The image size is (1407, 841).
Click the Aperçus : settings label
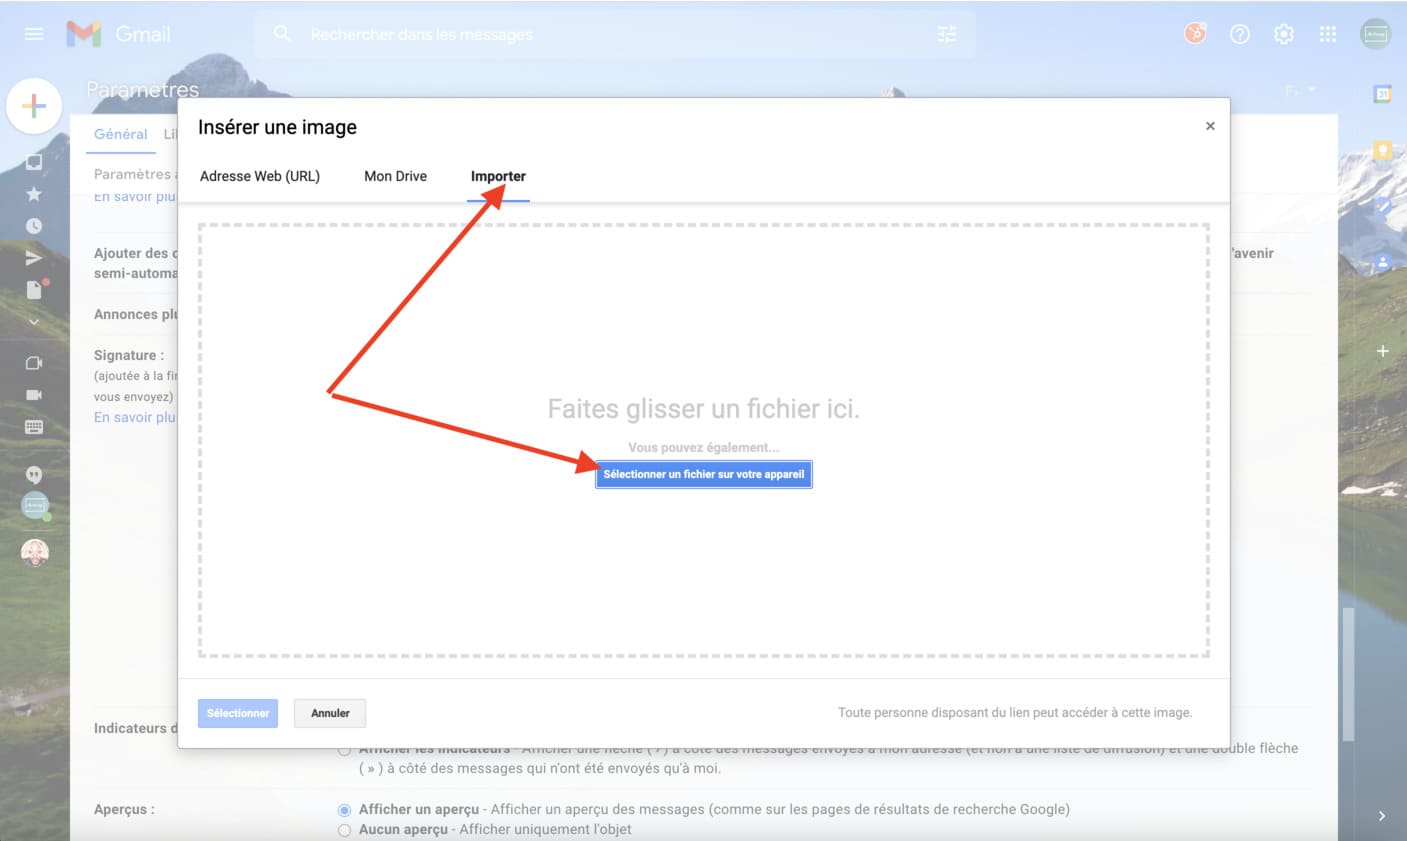124,809
